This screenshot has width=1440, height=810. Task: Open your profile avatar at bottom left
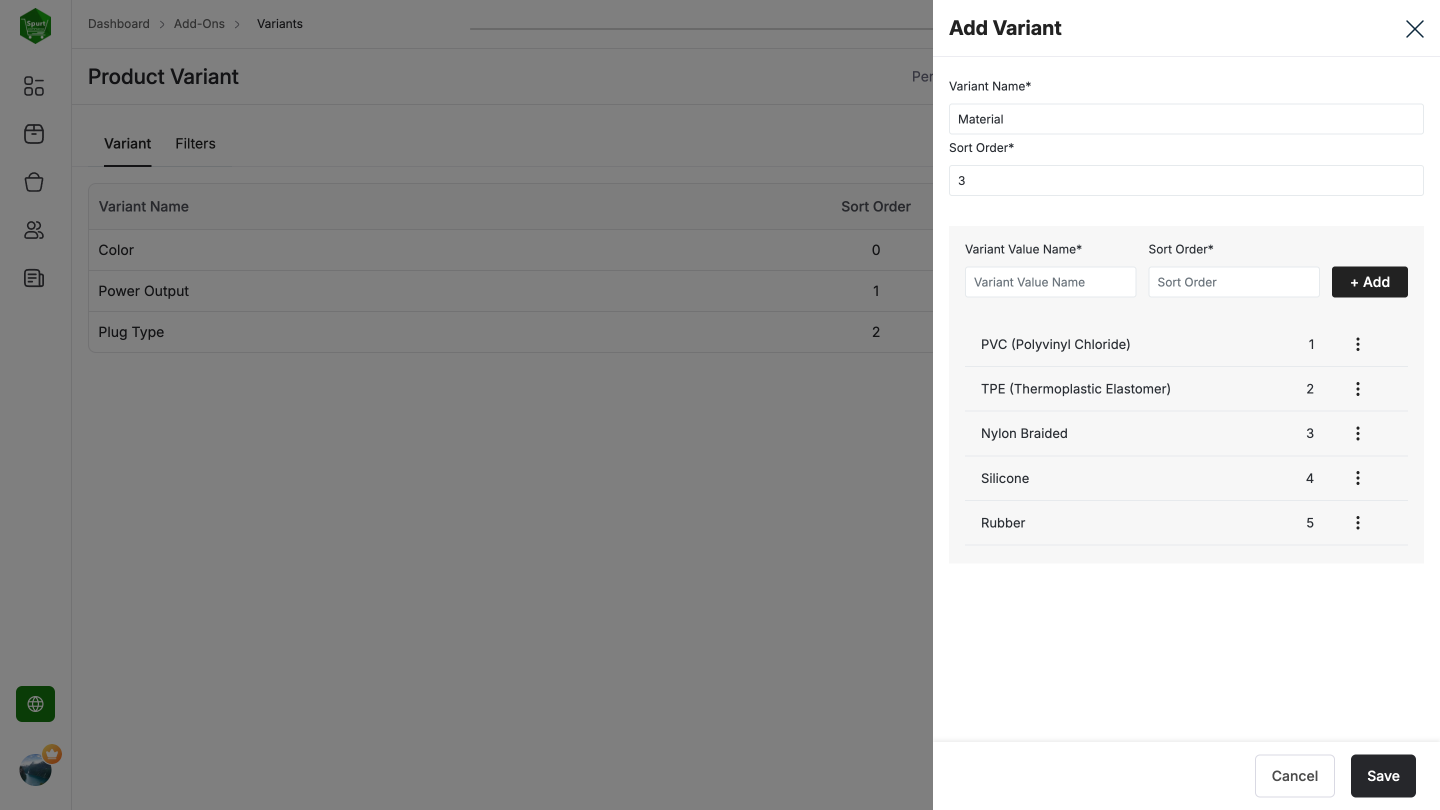click(x=34, y=769)
